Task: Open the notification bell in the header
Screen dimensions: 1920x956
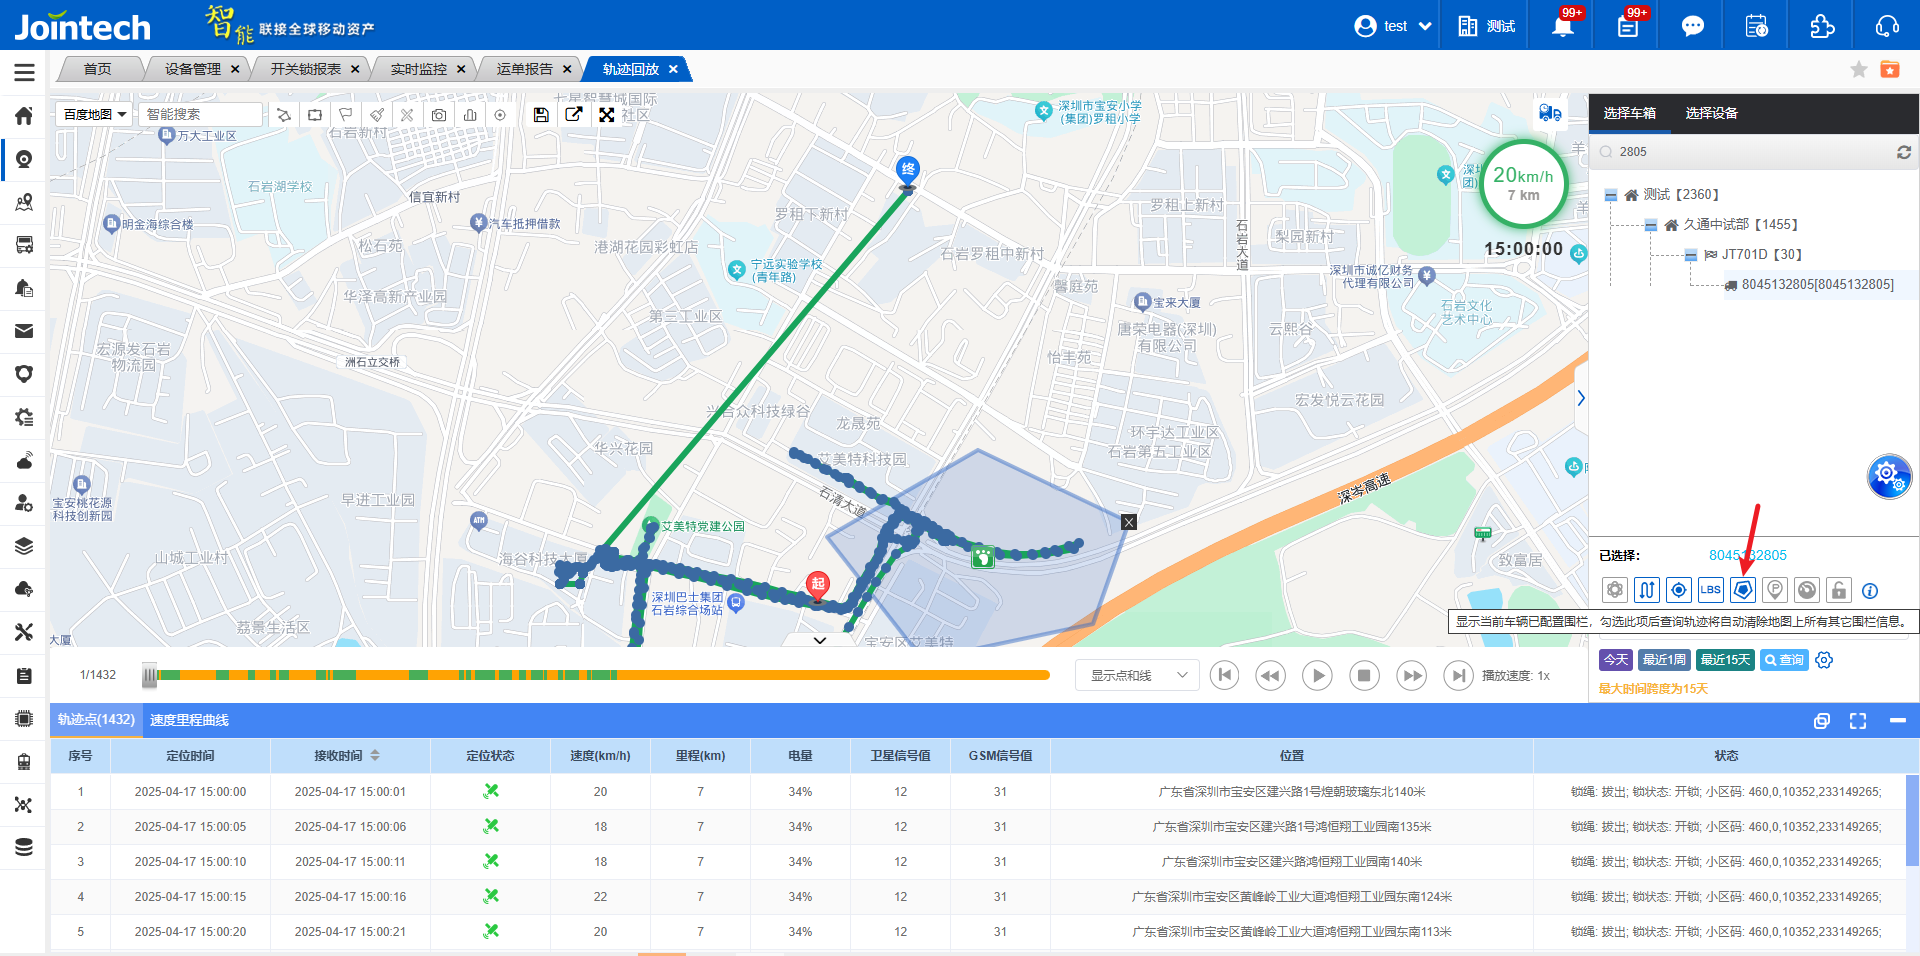Action: point(1562,26)
